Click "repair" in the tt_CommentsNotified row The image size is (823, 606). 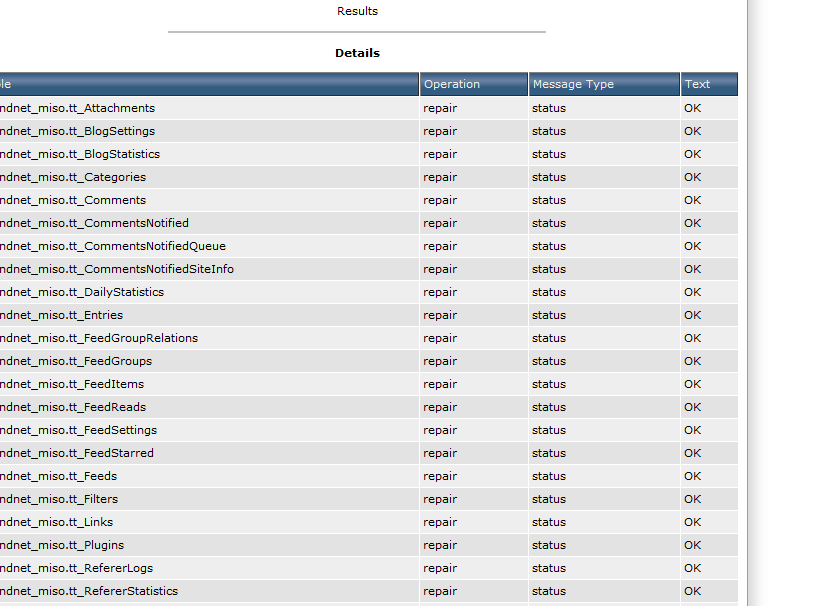(440, 224)
